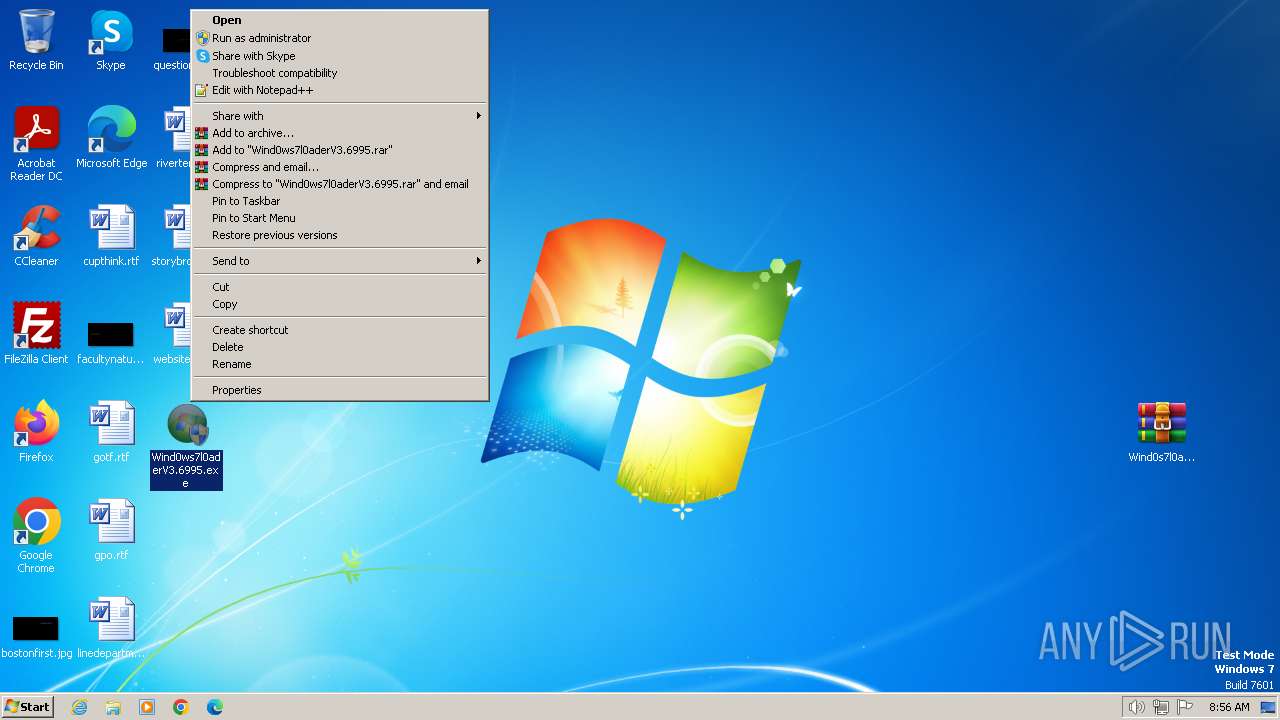Choose Copy from the context menu
The image size is (1280, 720).
[339, 304]
